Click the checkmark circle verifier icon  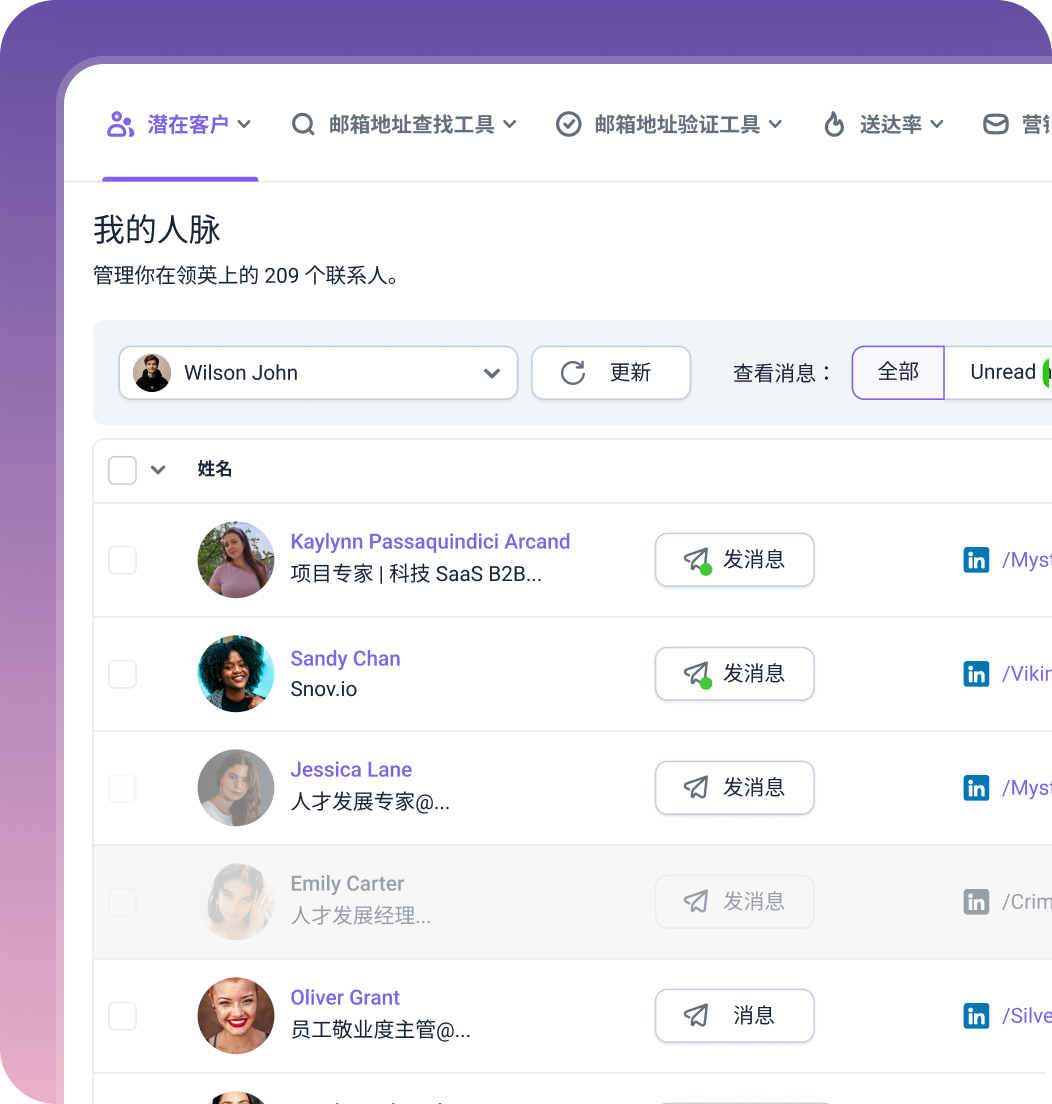(568, 125)
